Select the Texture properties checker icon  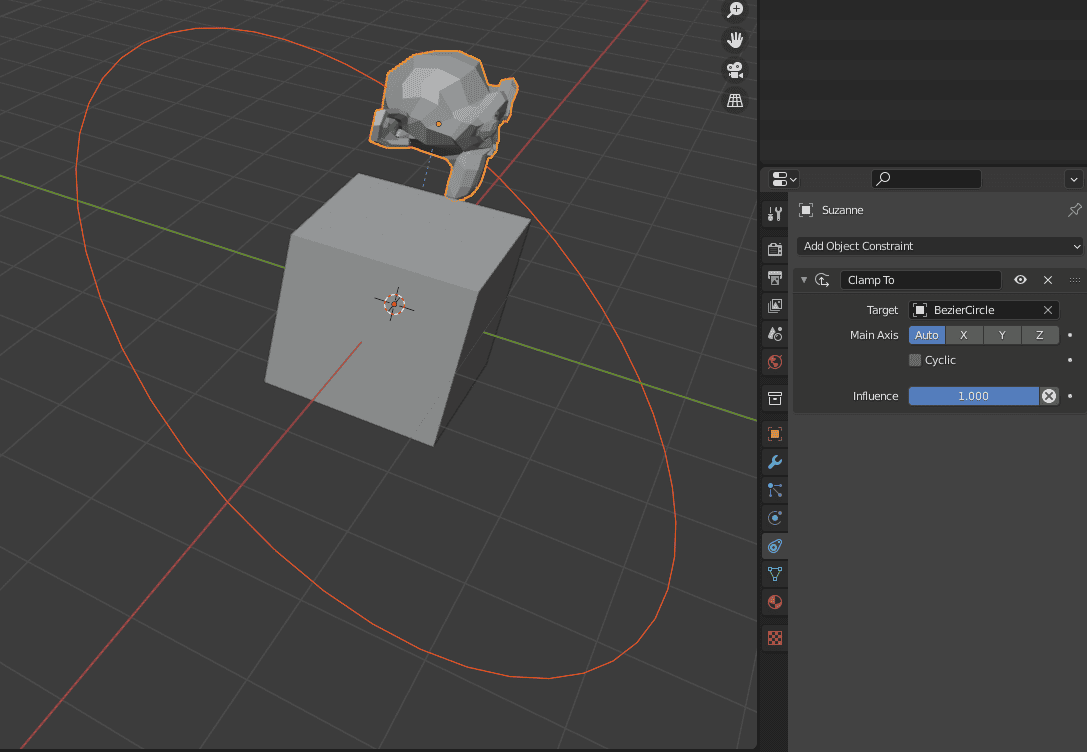click(774, 638)
